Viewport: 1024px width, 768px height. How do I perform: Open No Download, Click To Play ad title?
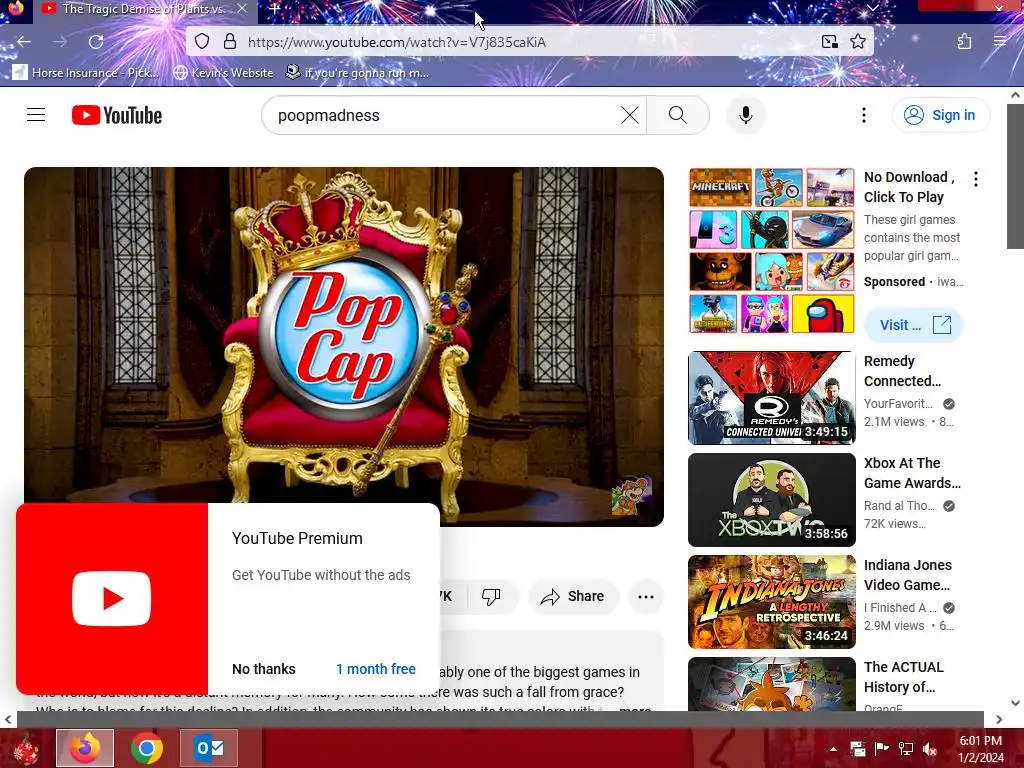pos(909,187)
